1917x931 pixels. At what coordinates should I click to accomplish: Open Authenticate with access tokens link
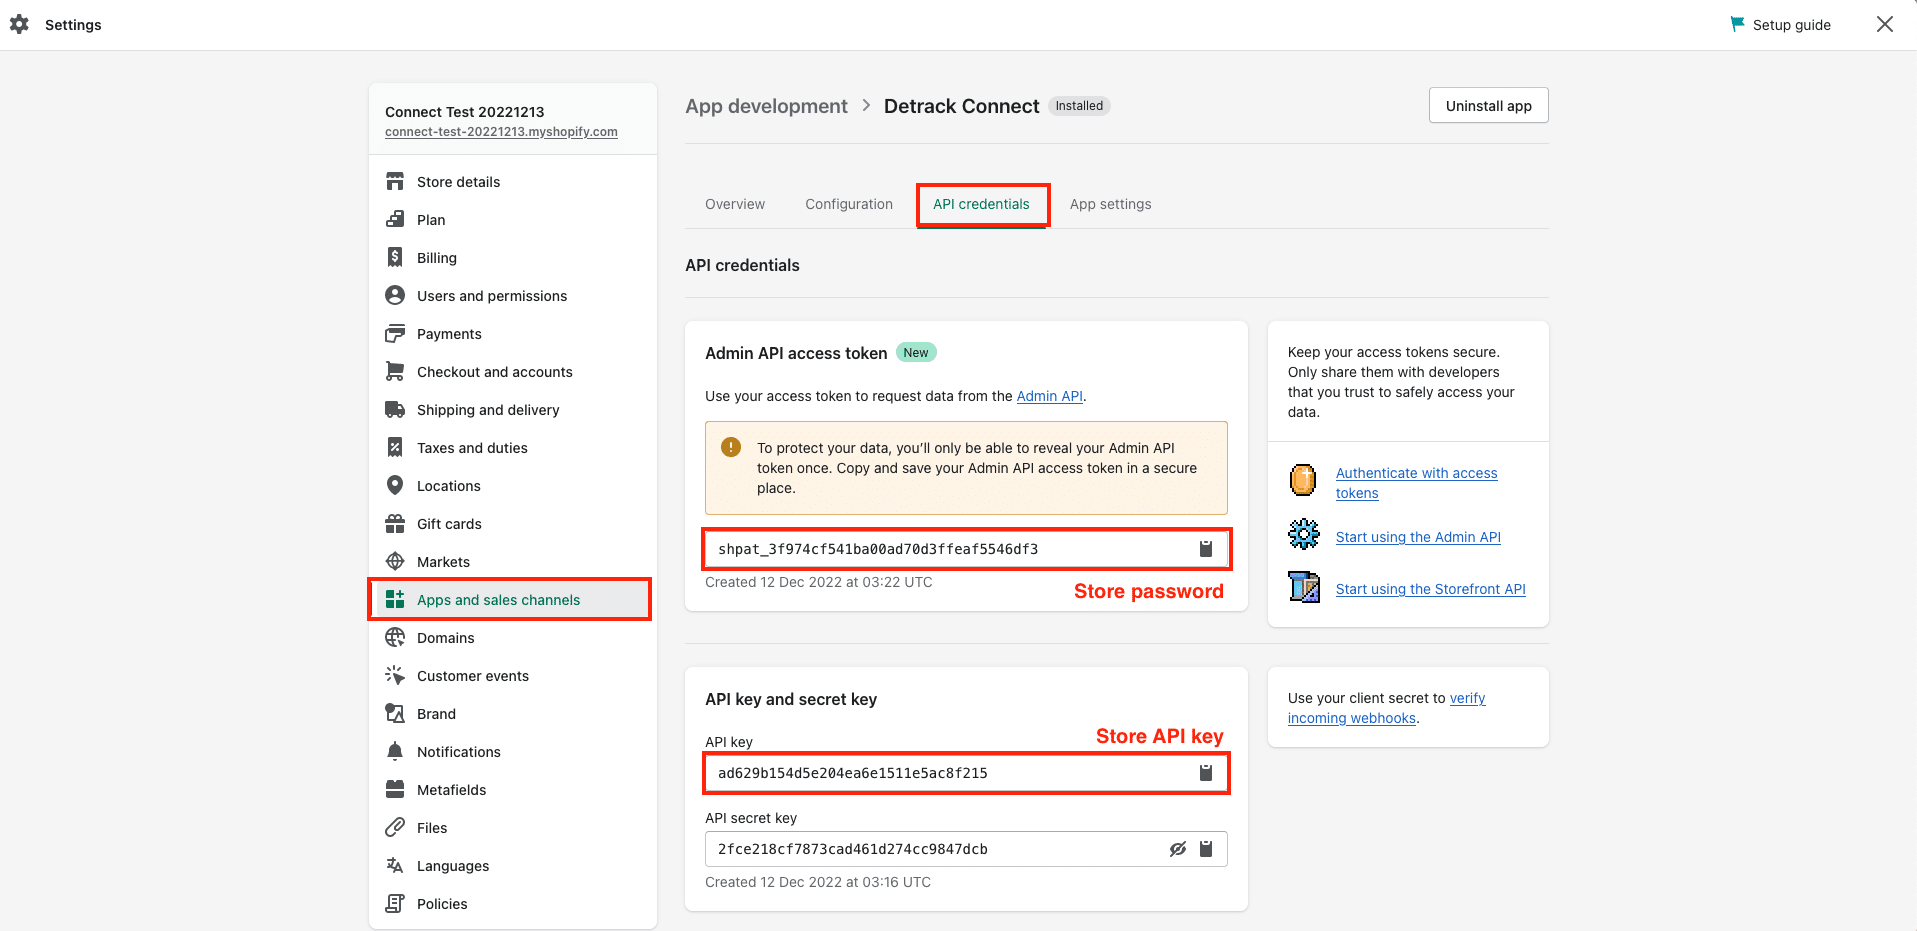point(1416,483)
